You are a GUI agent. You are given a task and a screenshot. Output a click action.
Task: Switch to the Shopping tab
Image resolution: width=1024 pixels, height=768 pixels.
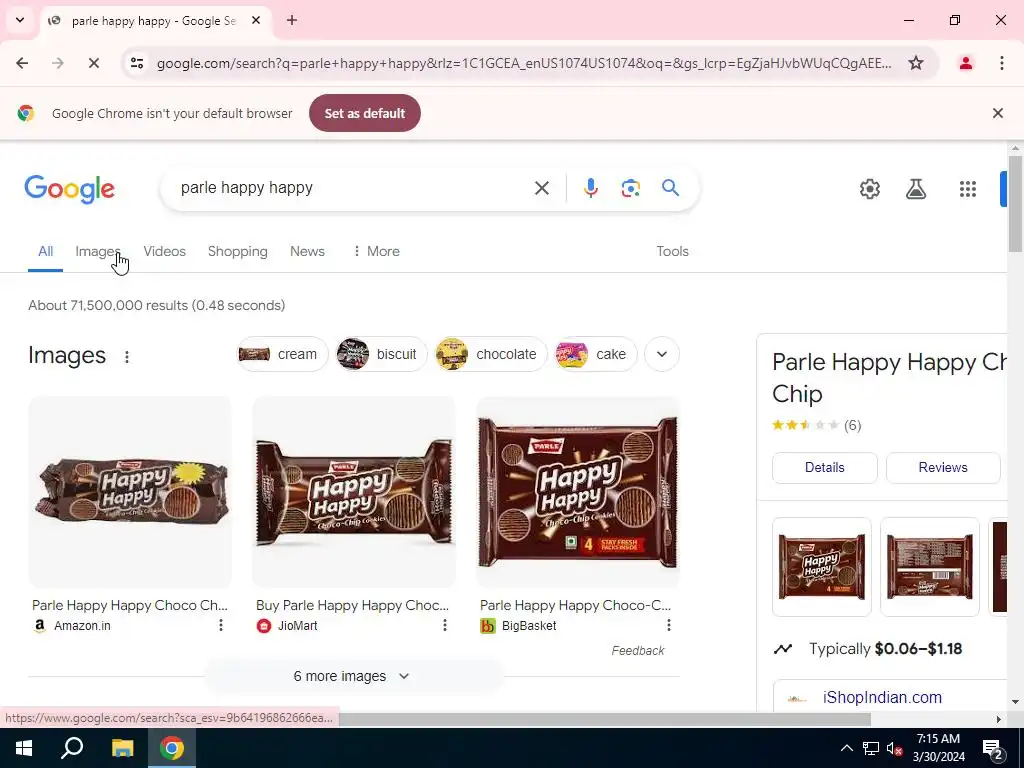238,251
